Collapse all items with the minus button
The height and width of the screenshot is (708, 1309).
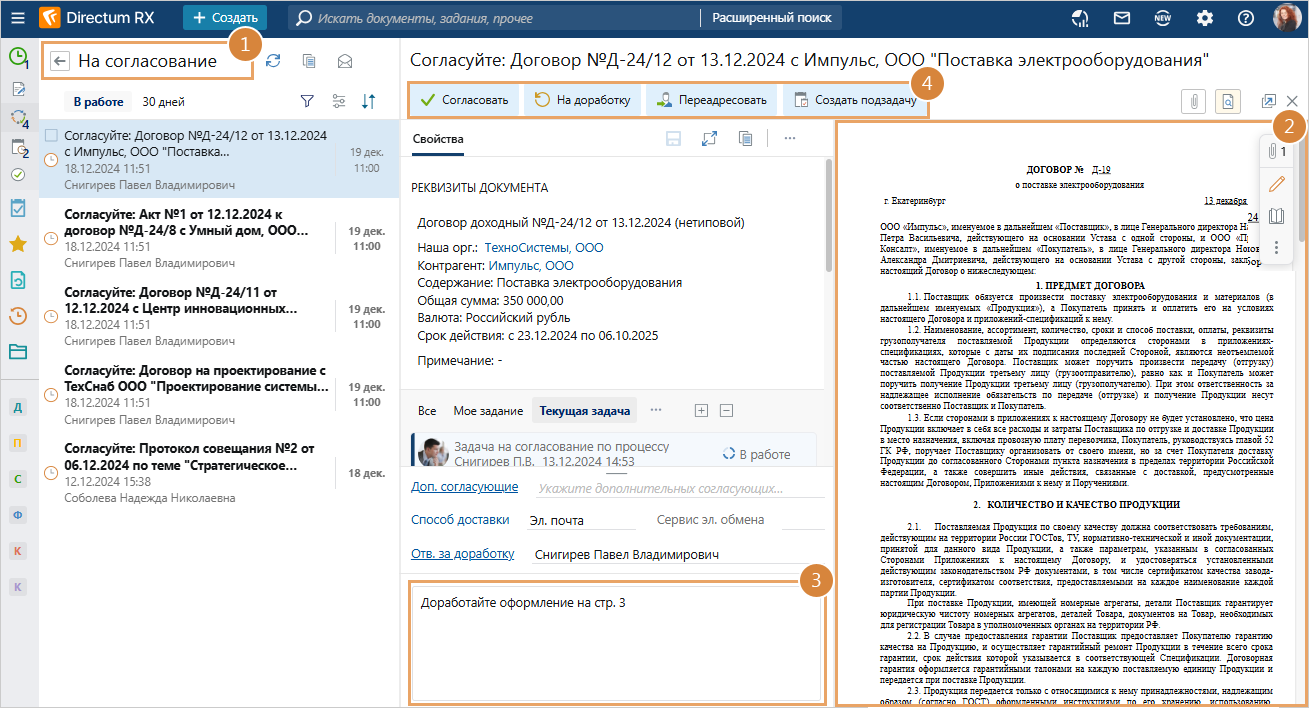pos(726,410)
